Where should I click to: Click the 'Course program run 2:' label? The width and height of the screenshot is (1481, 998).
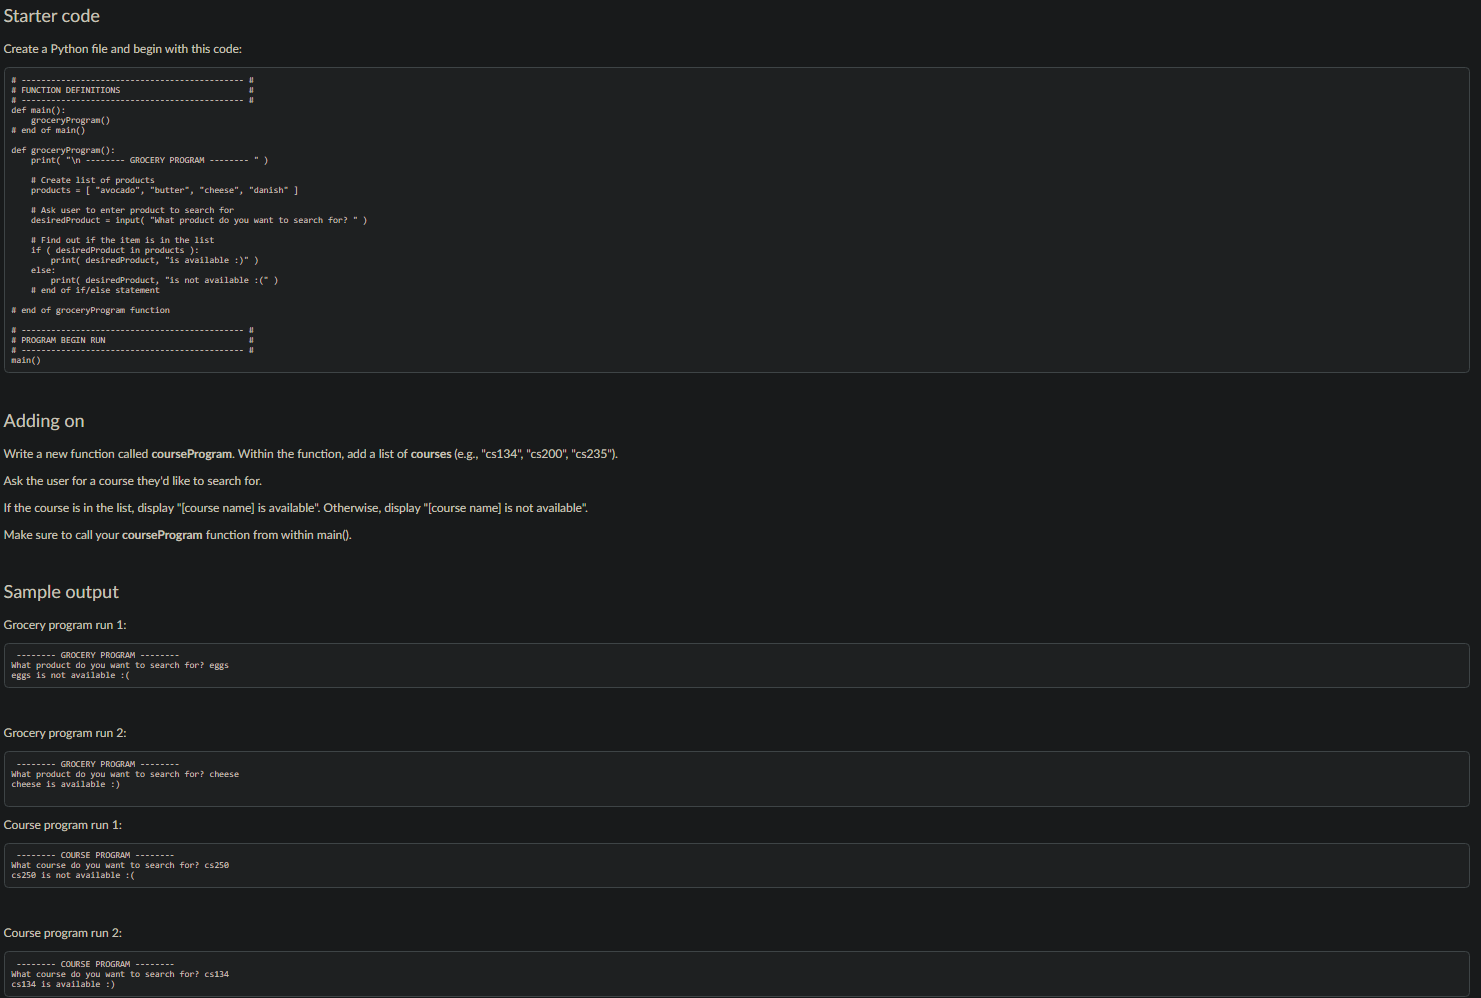click(63, 933)
